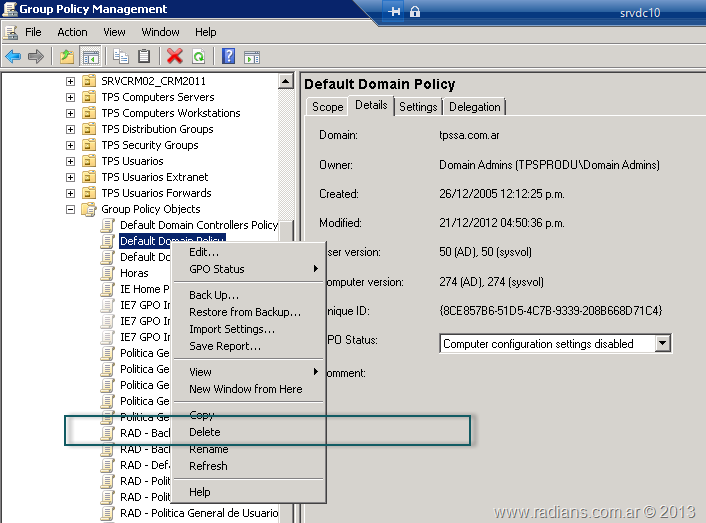706x523 pixels.
Task: Select Default Domain Controllers Policy in tree
Action: tap(198, 225)
